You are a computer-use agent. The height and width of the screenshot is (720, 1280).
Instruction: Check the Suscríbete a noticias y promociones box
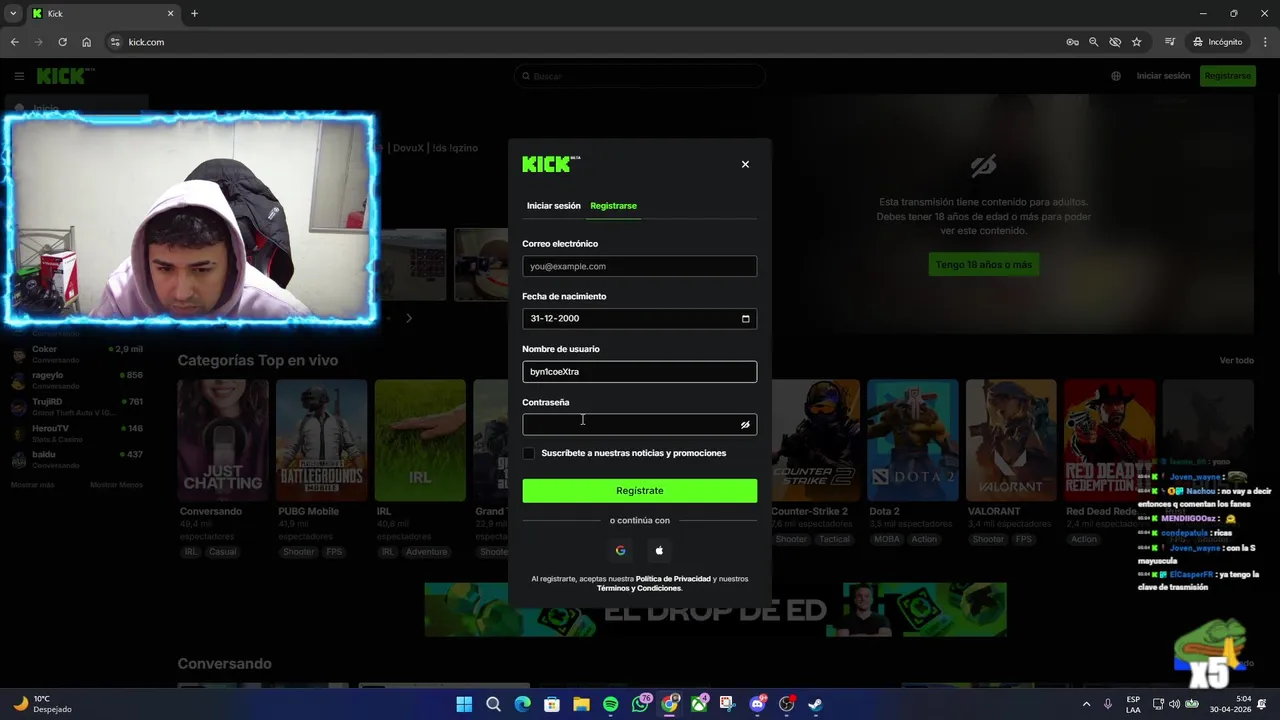point(529,453)
